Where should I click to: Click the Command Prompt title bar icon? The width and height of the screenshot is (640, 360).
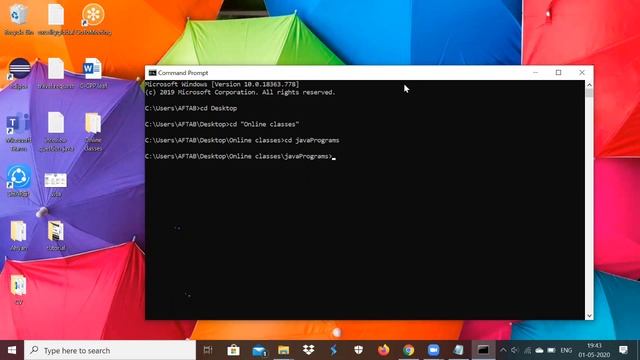coord(152,73)
